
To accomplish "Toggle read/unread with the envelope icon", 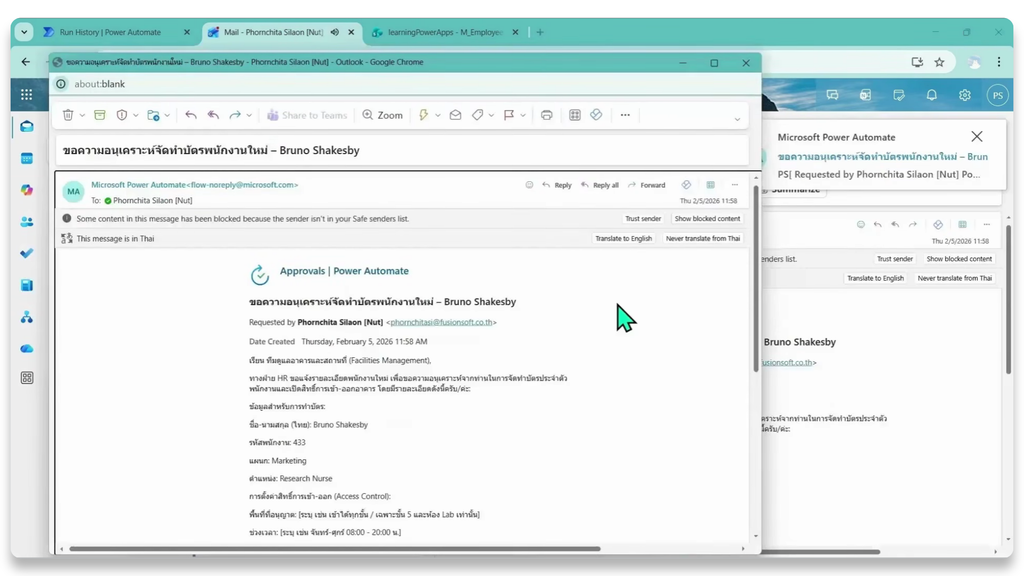I will pos(455,115).
